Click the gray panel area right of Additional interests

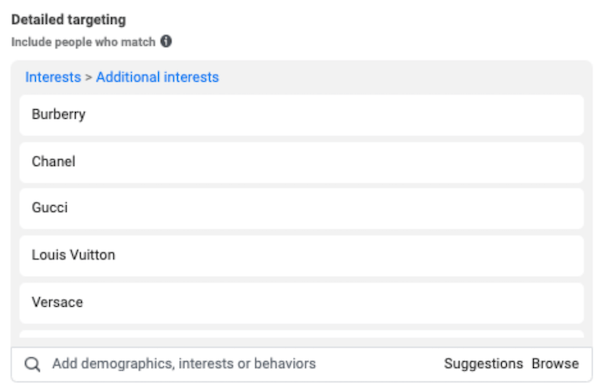point(402,77)
